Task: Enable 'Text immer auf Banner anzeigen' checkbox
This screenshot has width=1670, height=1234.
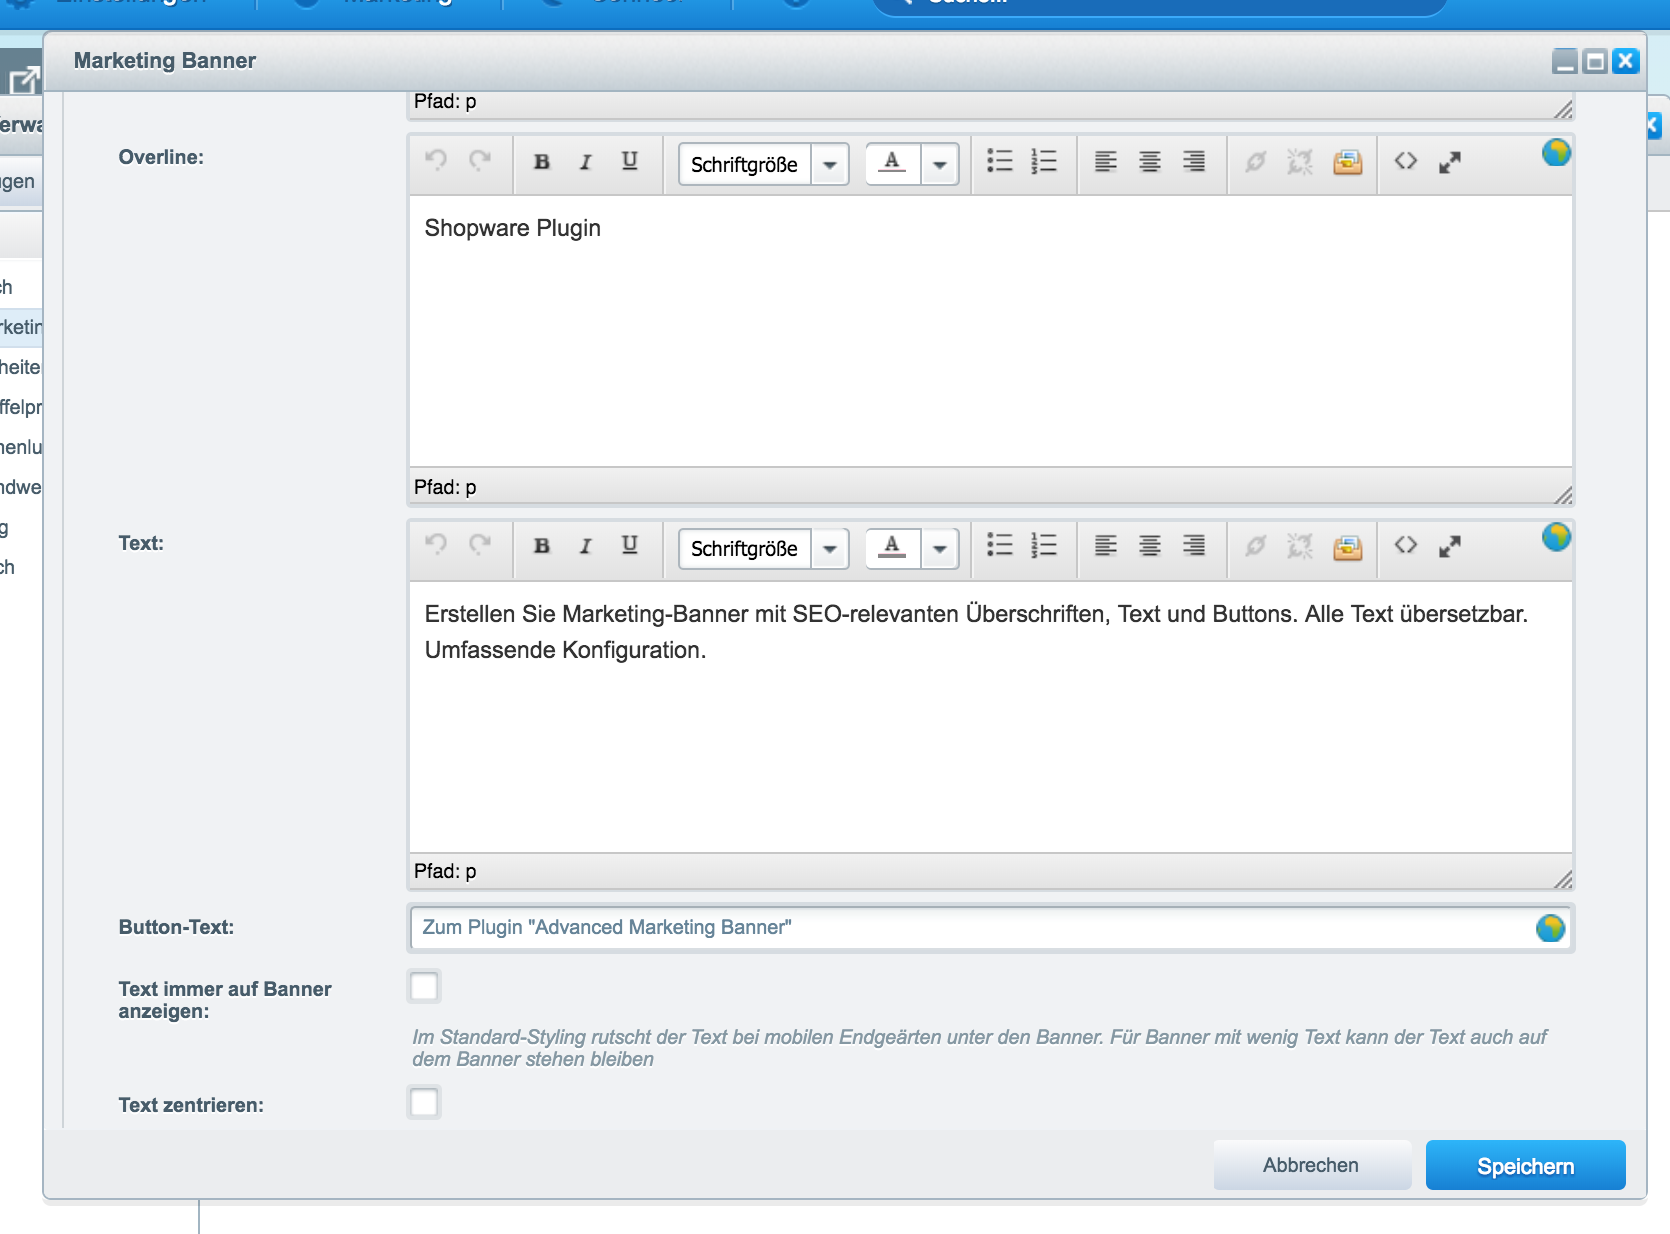Action: pyautogui.click(x=424, y=986)
